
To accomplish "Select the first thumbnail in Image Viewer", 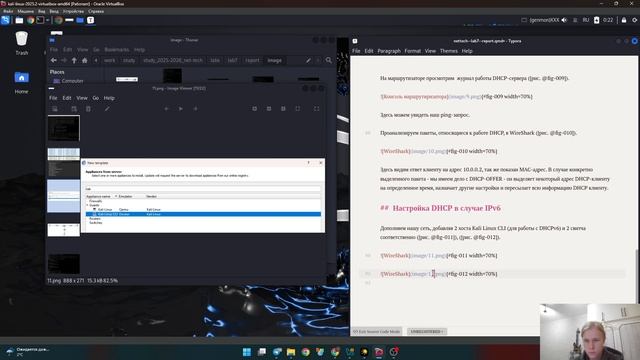I will click(x=64, y=128).
